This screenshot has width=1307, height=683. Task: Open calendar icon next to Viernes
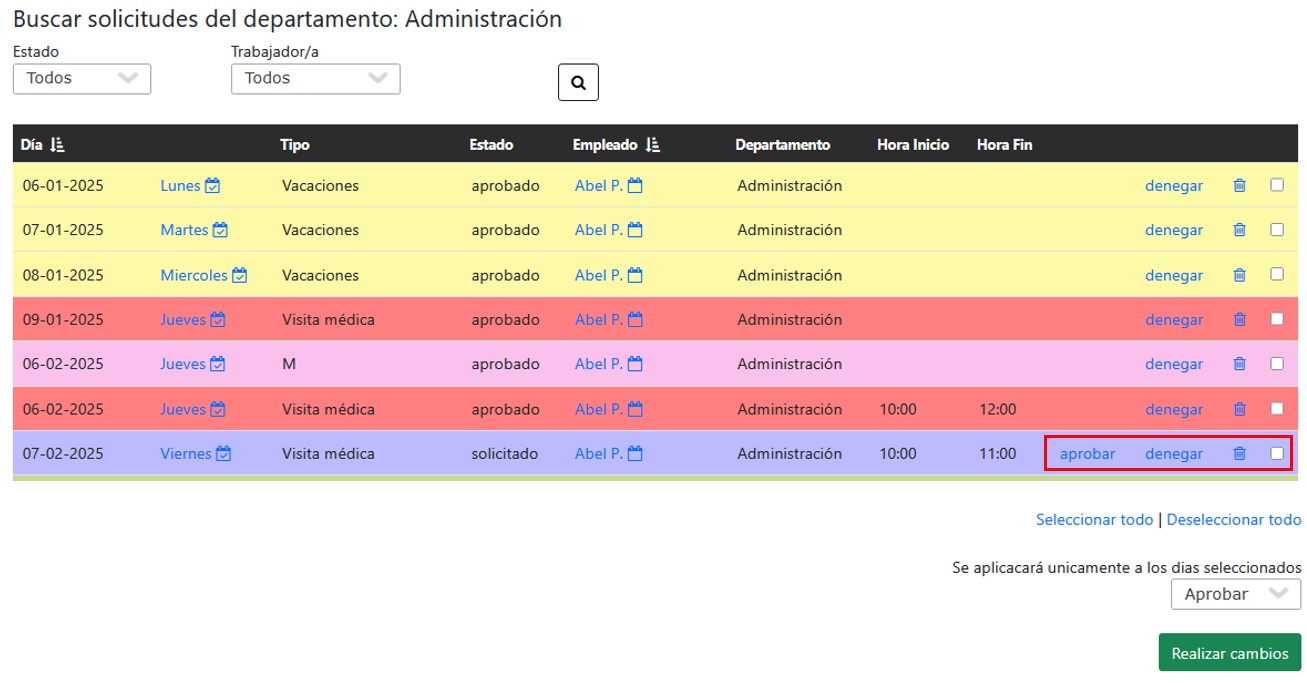pyautogui.click(x=224, y=453)
